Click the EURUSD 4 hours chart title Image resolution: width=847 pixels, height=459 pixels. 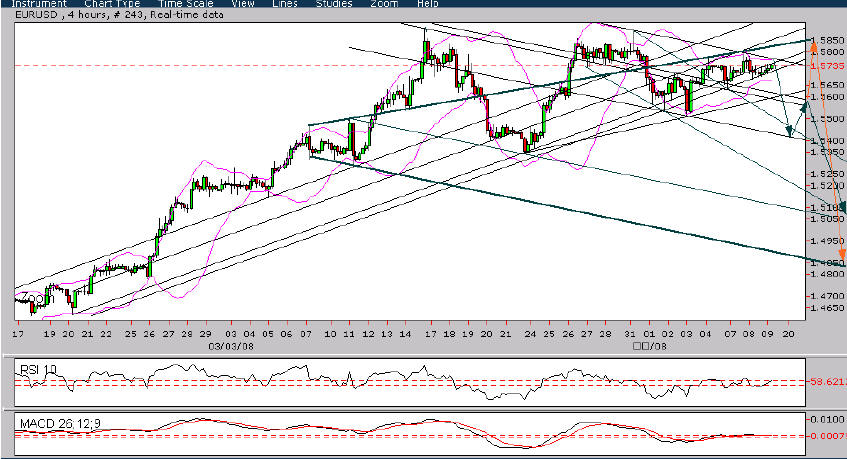pos(119,15)
